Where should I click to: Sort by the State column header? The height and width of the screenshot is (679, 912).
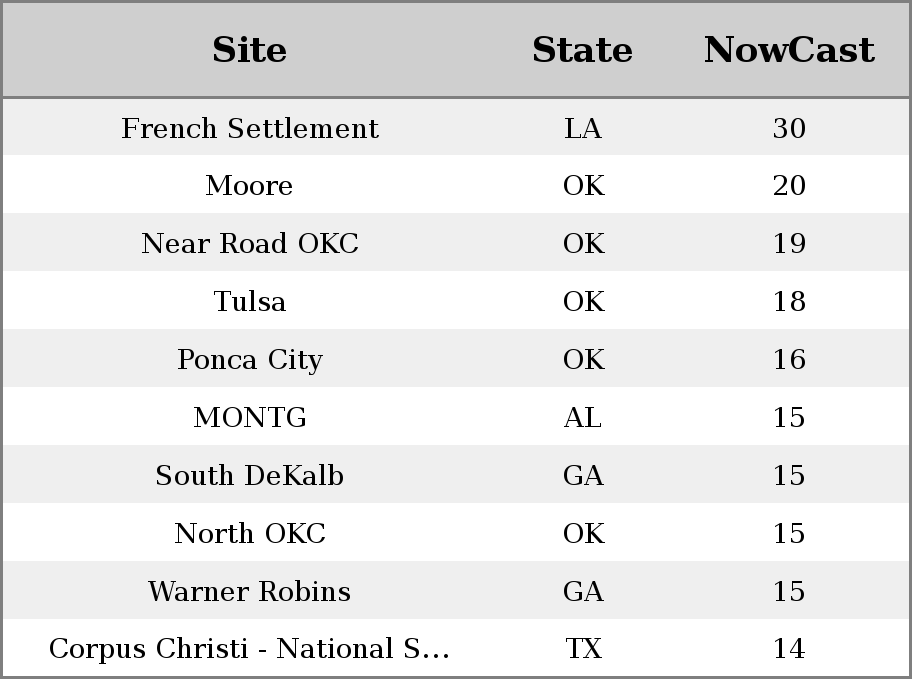(583, 50)
